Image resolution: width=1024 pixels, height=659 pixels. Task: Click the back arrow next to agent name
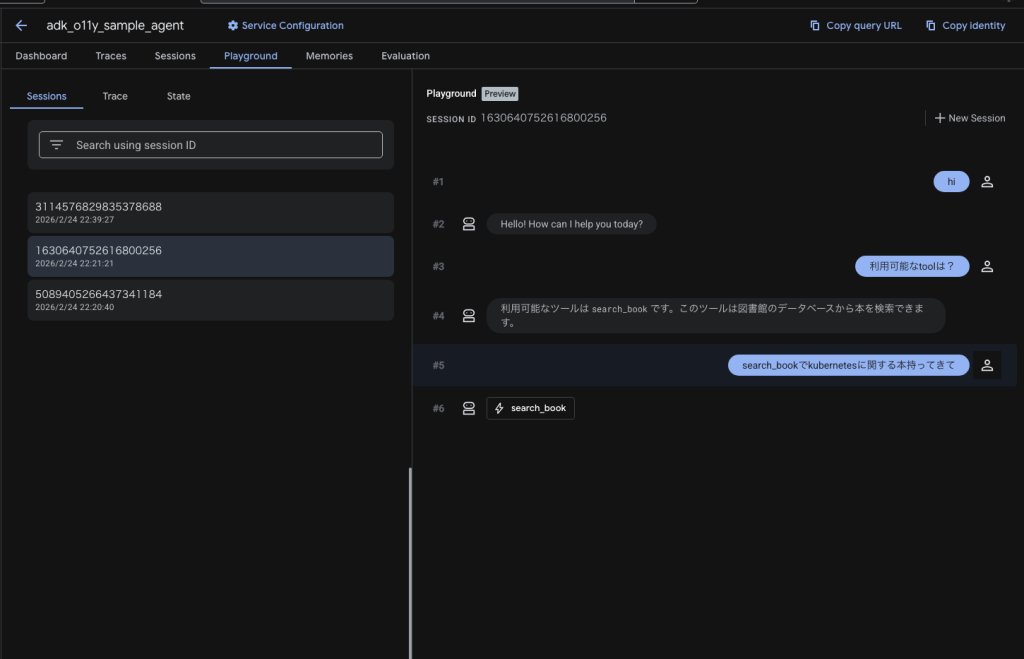tap(21, 25)
